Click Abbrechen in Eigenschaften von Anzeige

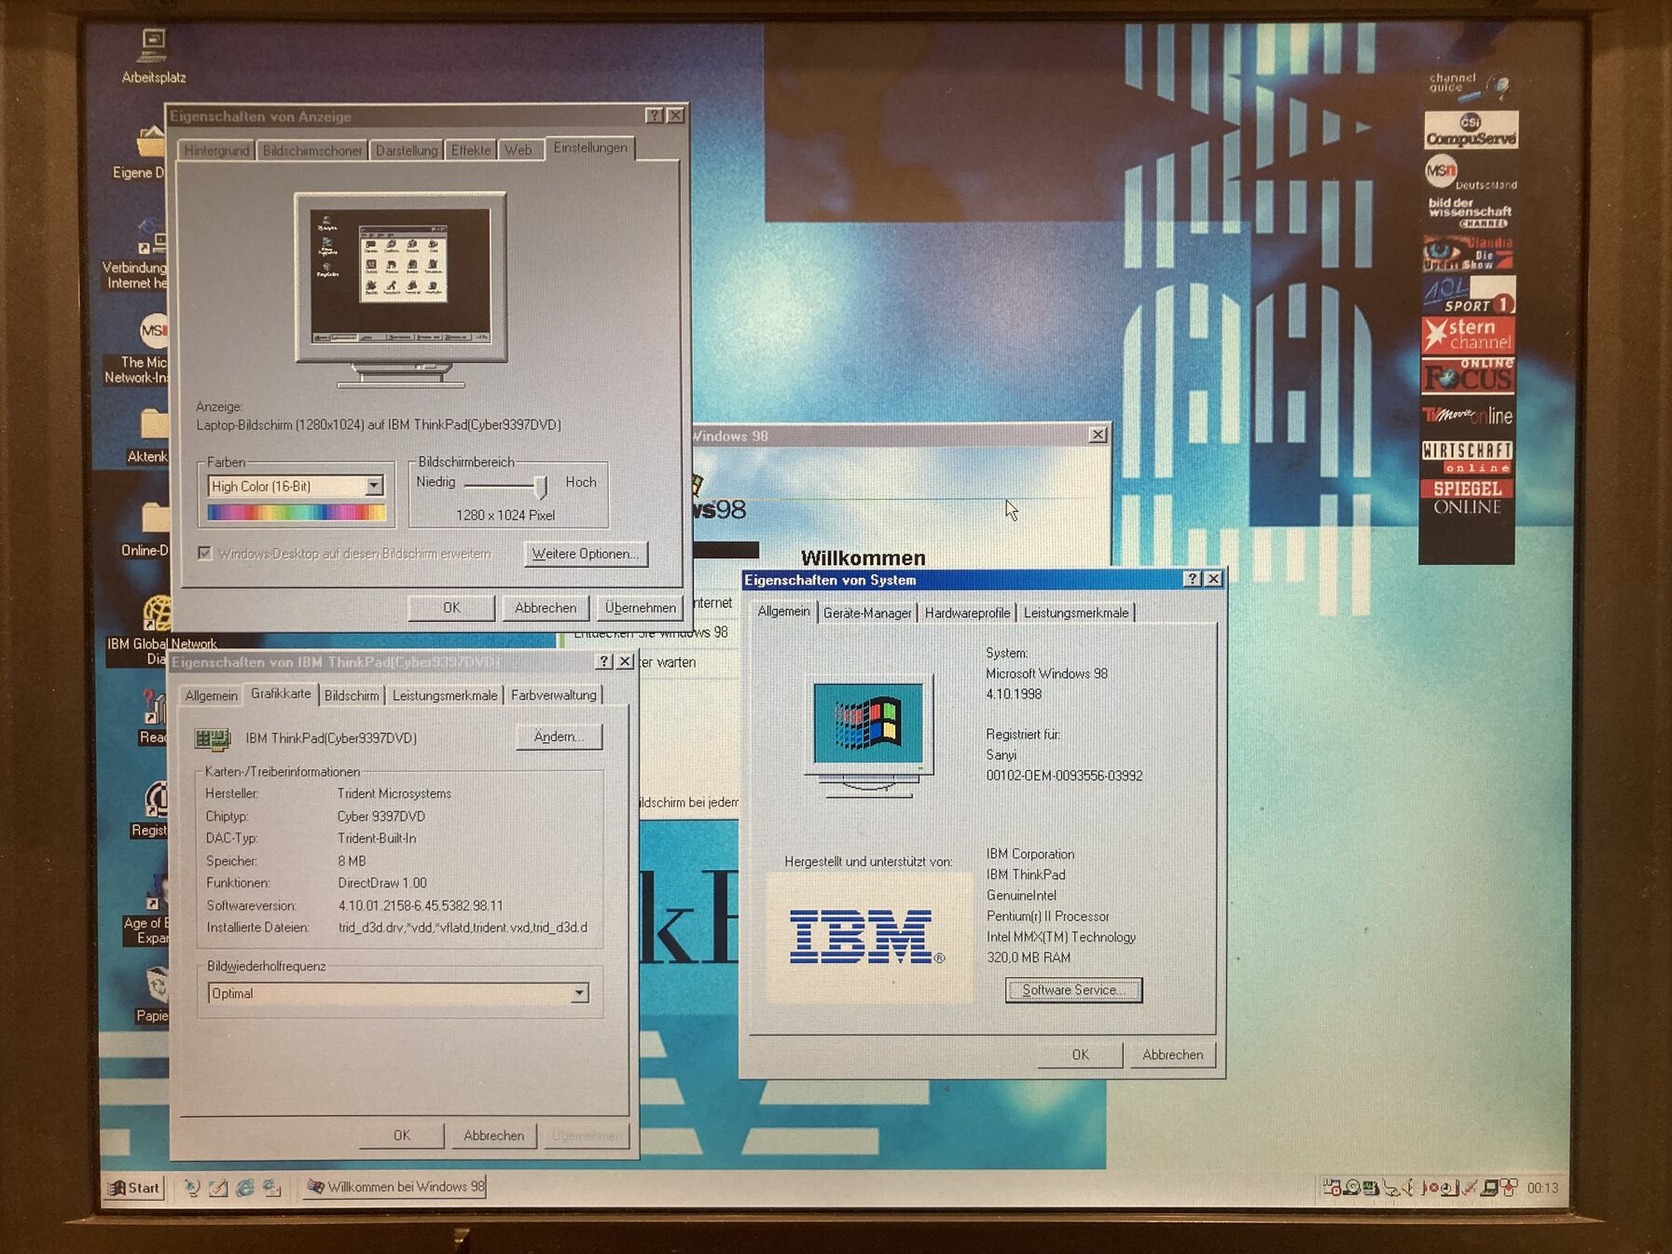[x=545, y=607]
